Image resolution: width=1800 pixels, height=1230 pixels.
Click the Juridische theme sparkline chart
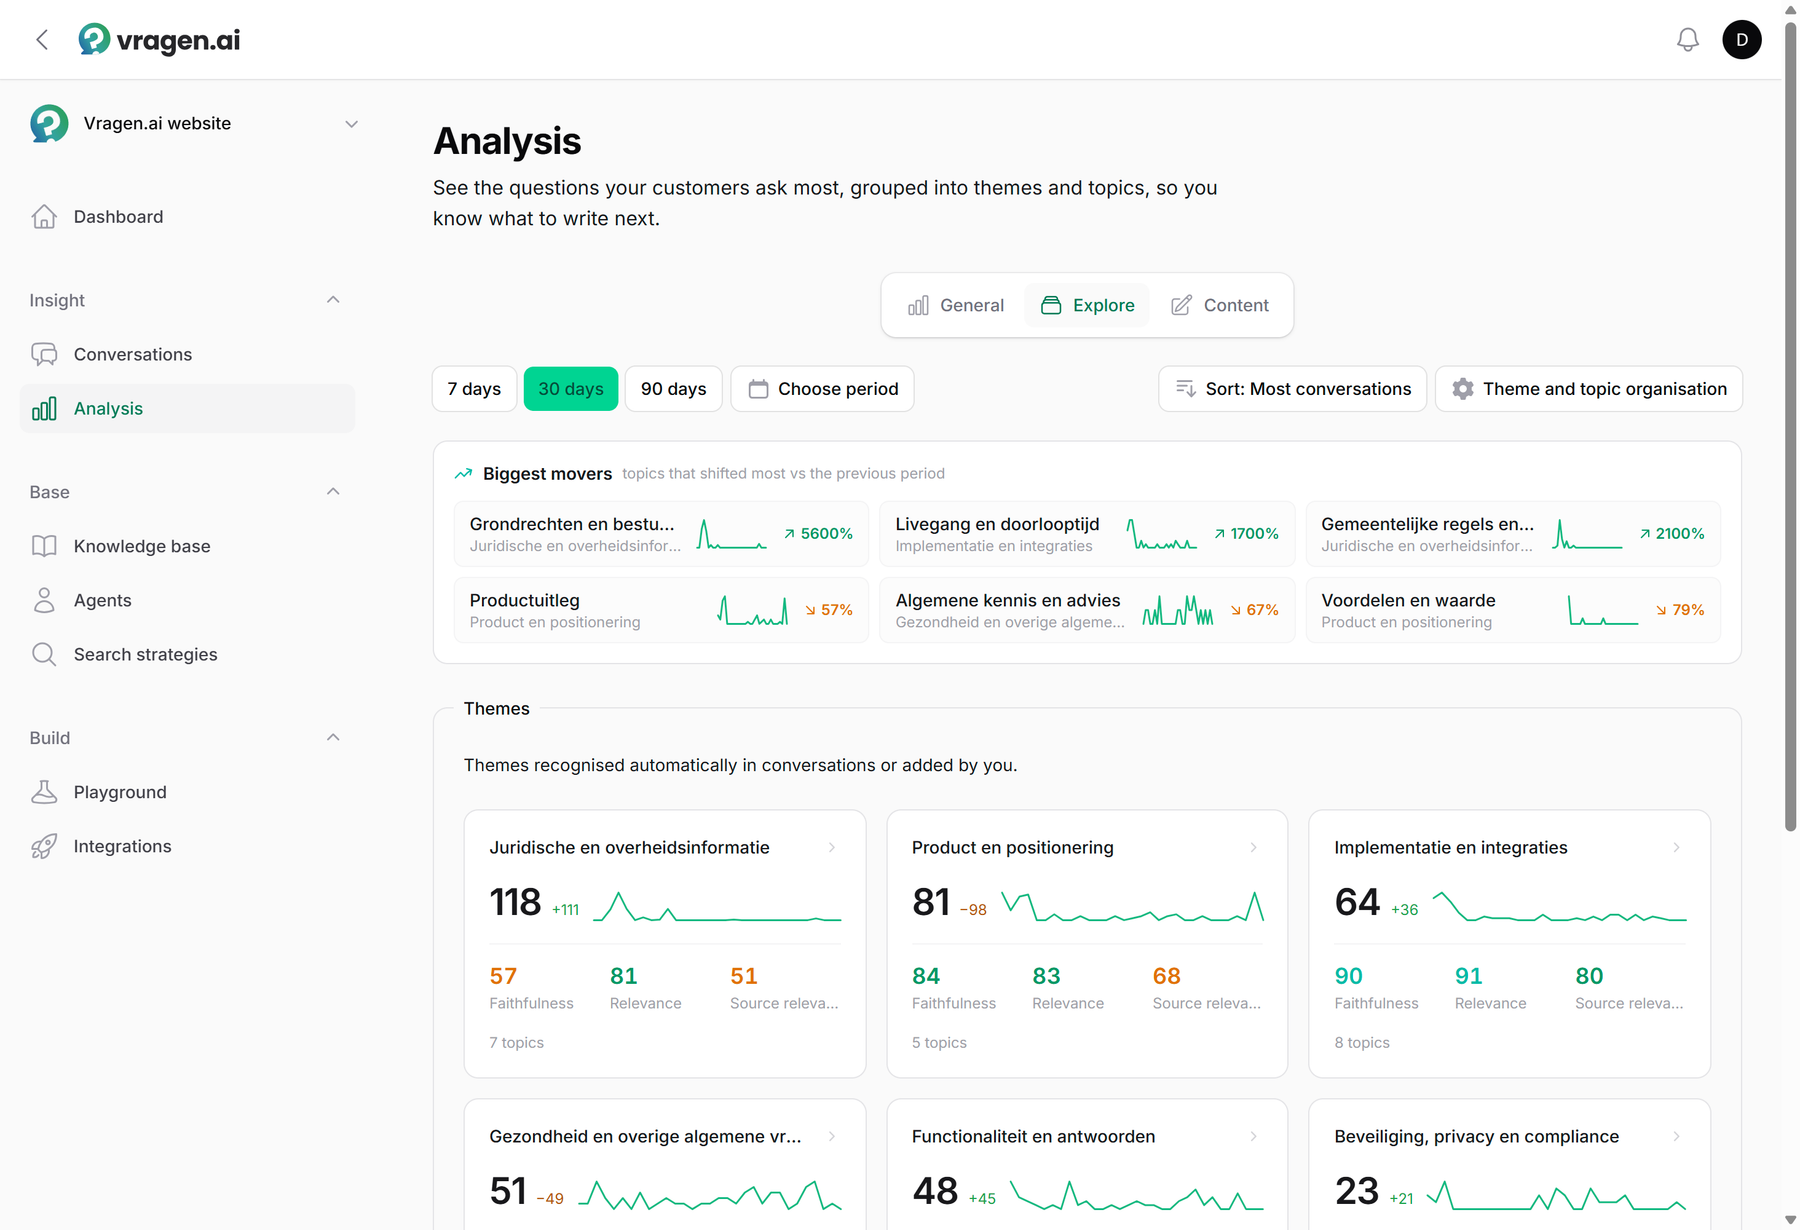point(717,907)
